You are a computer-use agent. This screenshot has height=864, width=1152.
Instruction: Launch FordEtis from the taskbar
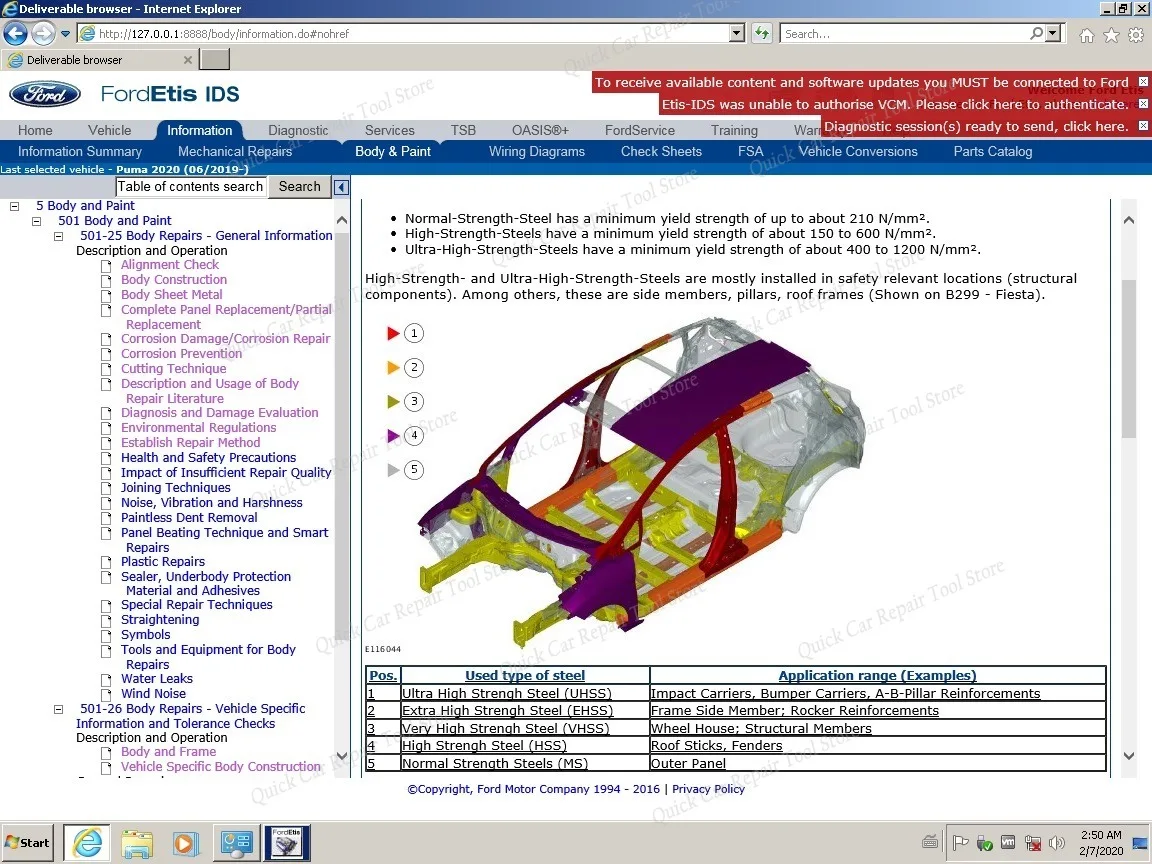(286, 843)
